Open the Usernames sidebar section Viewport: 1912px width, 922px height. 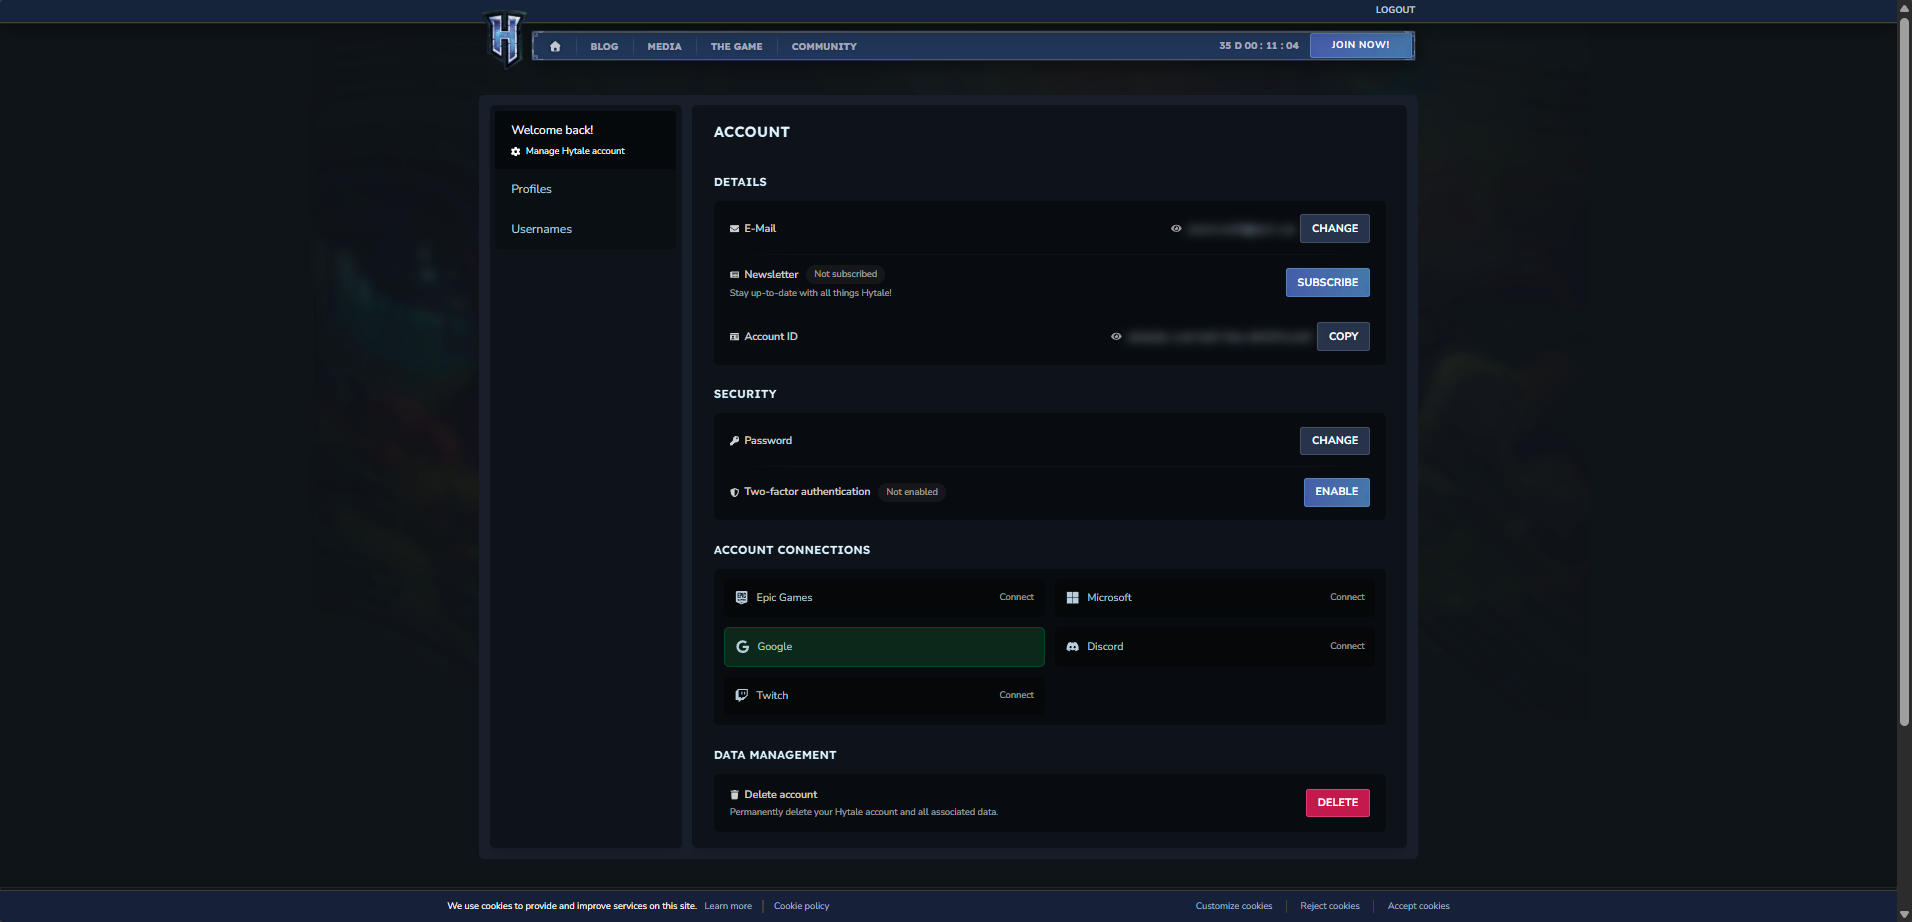[541, 229]
